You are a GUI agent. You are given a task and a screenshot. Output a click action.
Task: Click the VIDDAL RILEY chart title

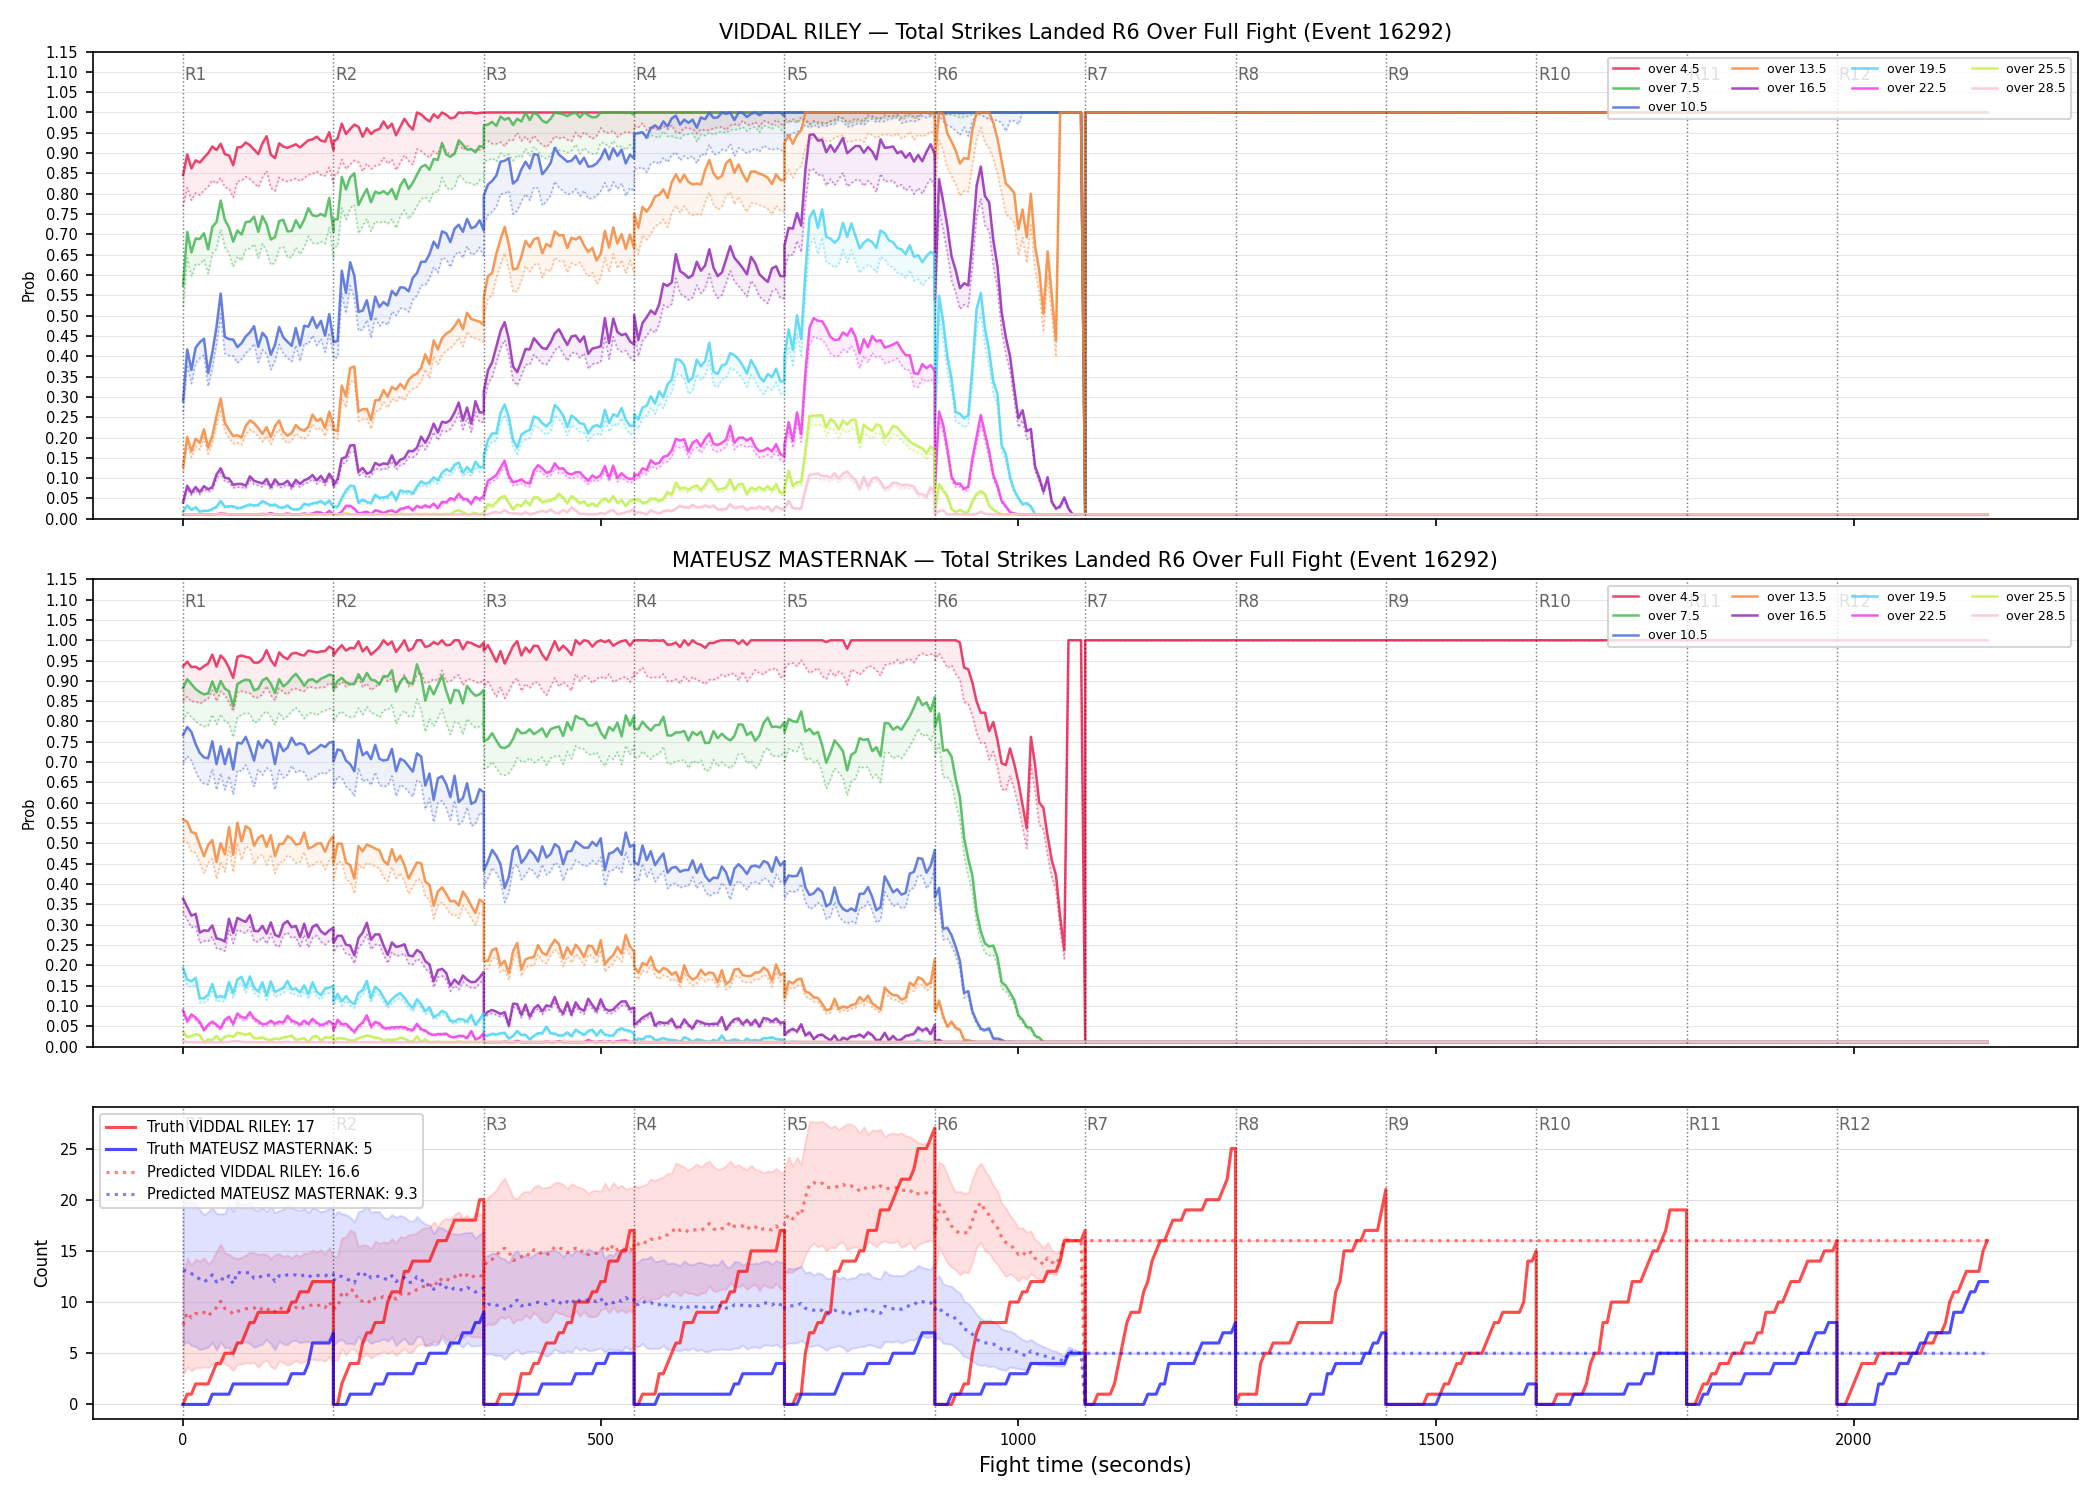click(1085, 32)
